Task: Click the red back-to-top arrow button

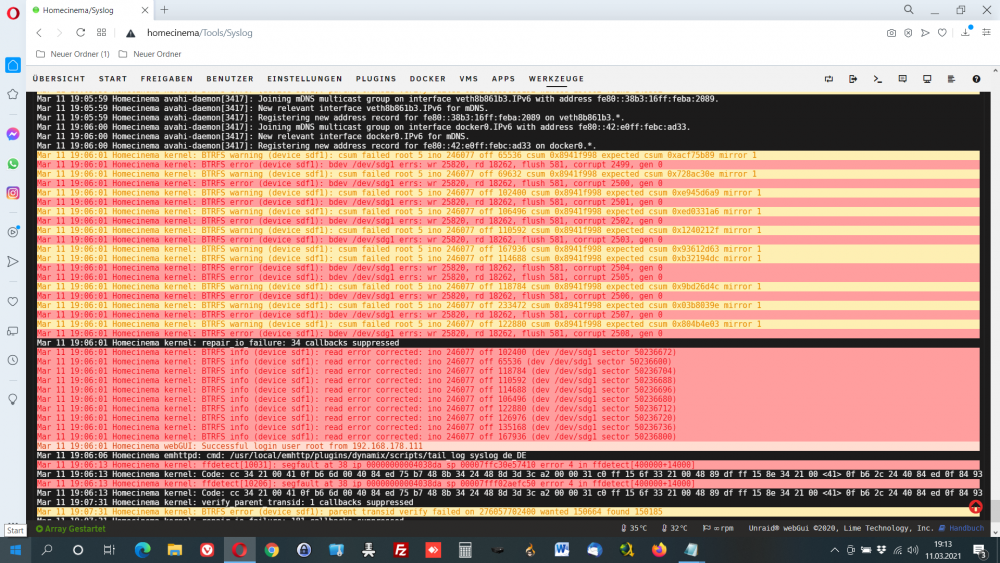Action: click(x=975, y=507)
